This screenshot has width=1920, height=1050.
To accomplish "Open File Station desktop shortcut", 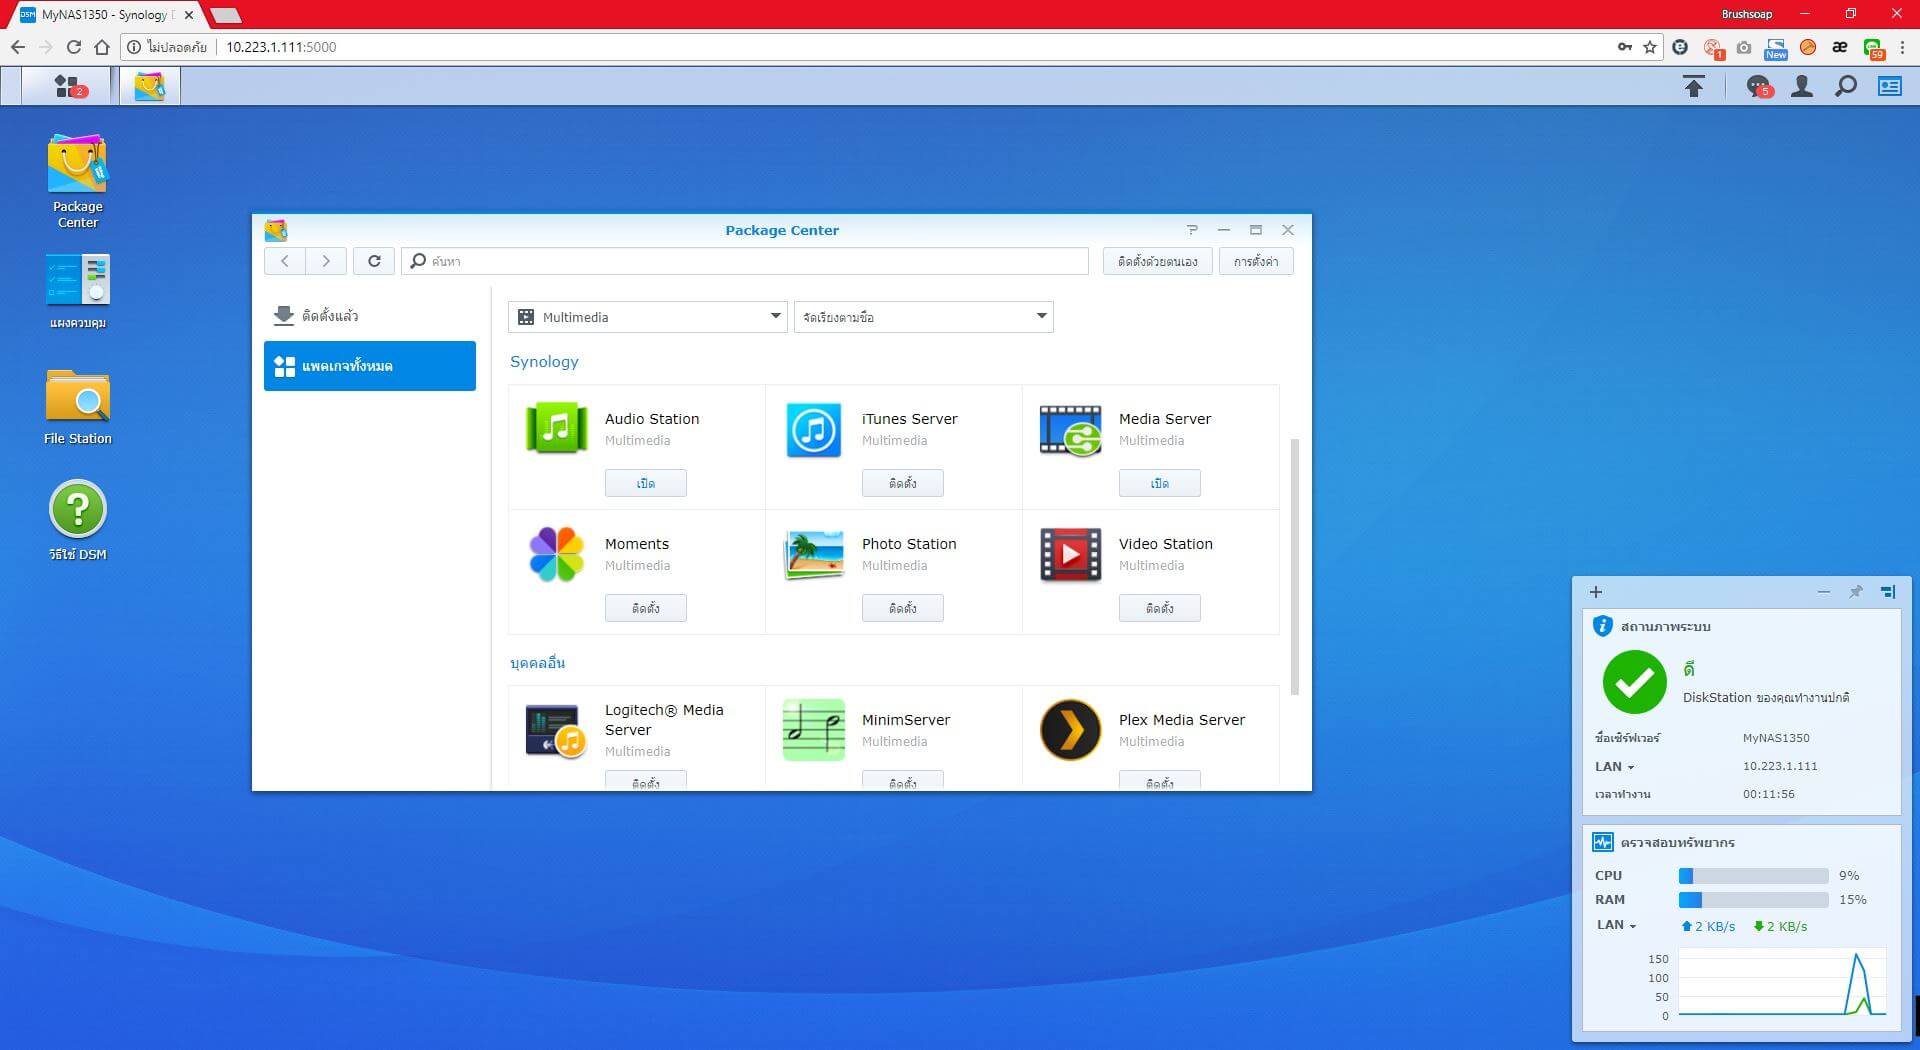I will point(78,407).
